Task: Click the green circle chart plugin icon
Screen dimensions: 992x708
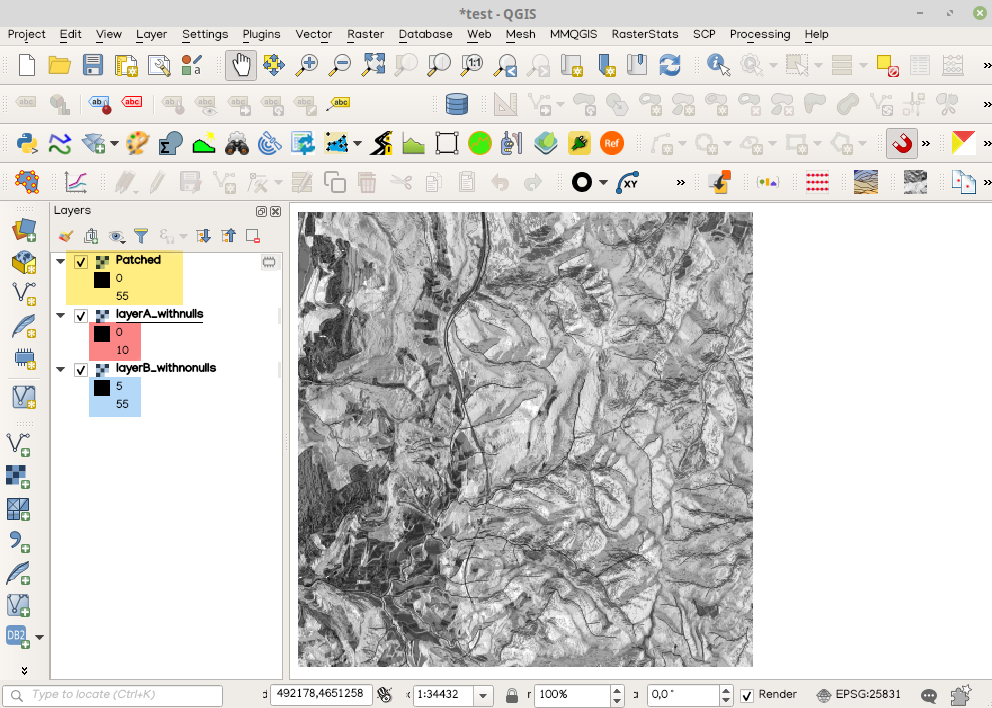Action: click(x=480, y=144)
